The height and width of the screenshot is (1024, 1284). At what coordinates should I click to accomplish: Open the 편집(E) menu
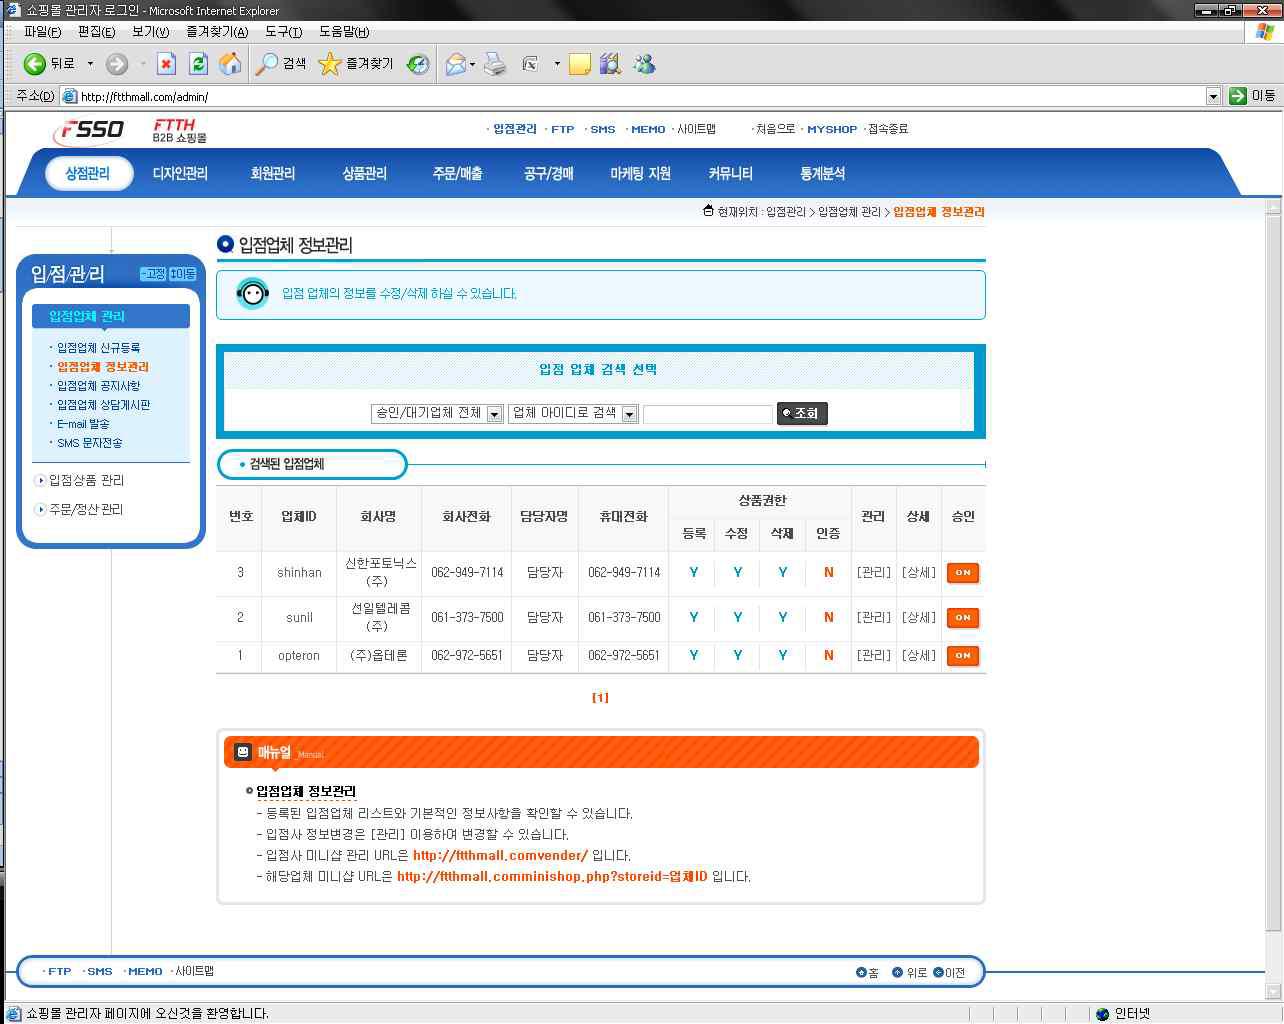point(96,32)
